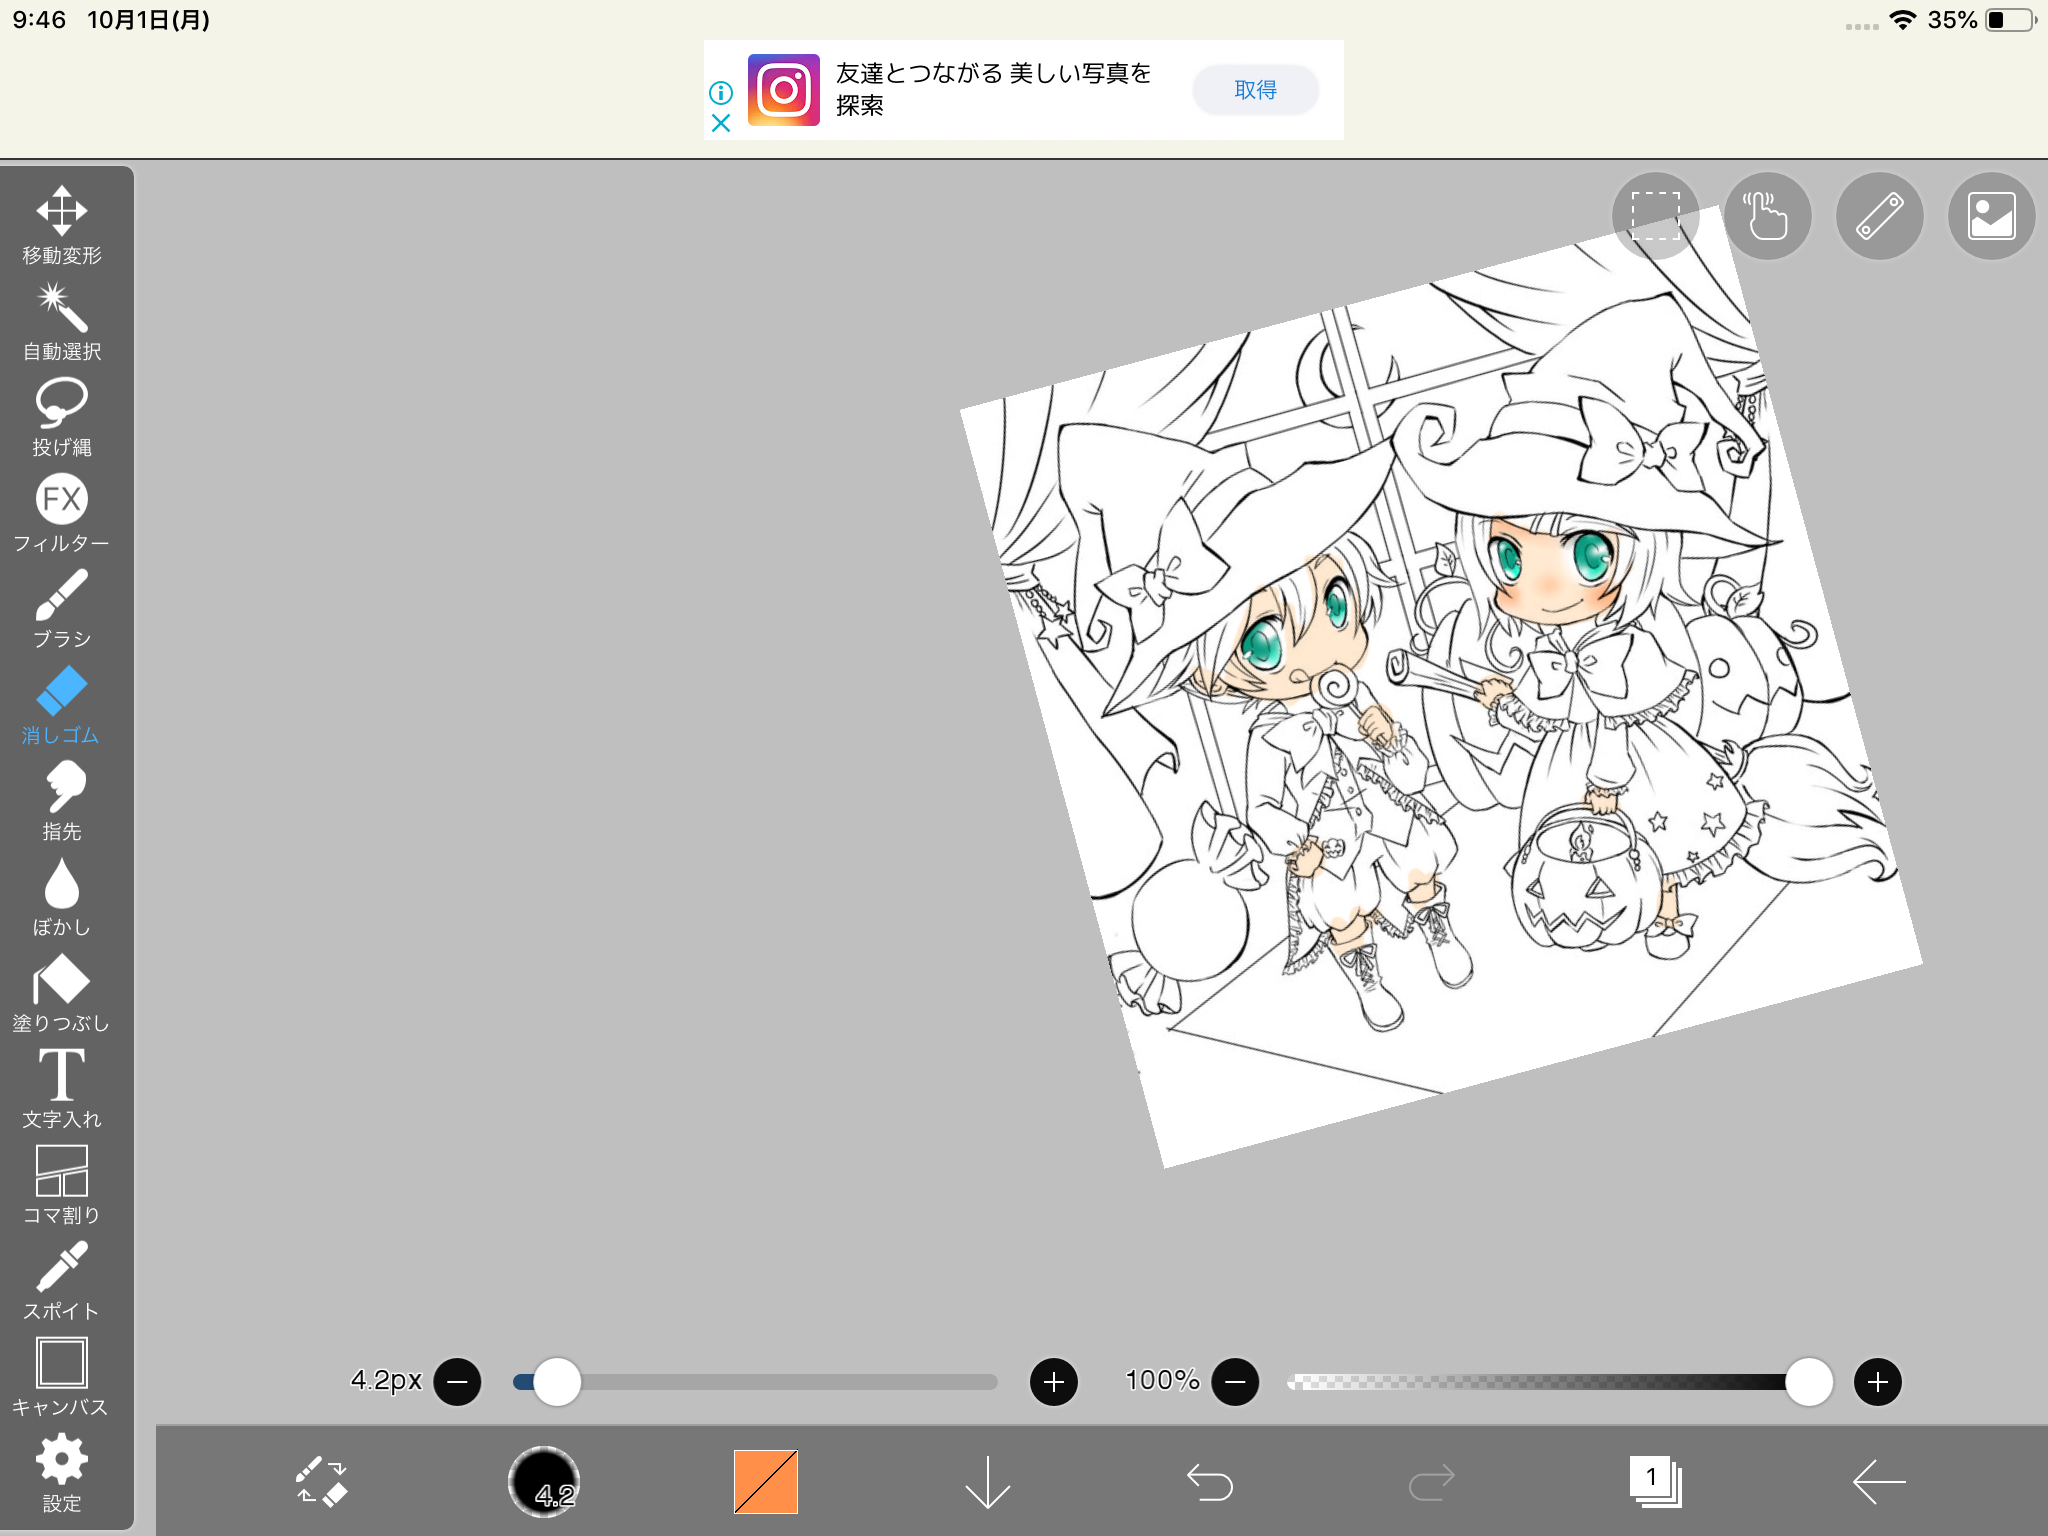Toggle the stabilizer hand icon

1767,215
